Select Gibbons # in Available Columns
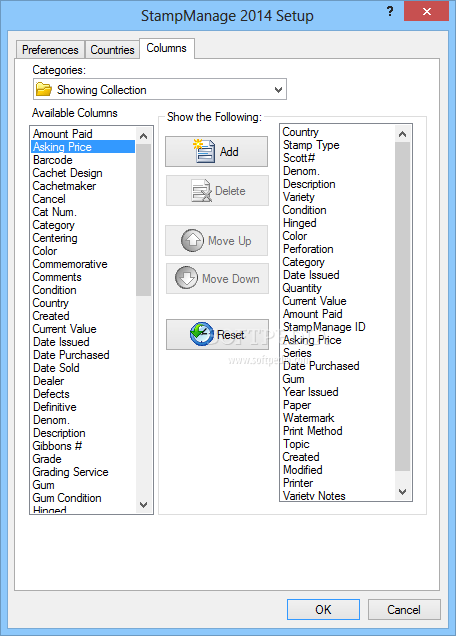The width and height of the screenshot is (456, 636). click(x=83, y=446)
